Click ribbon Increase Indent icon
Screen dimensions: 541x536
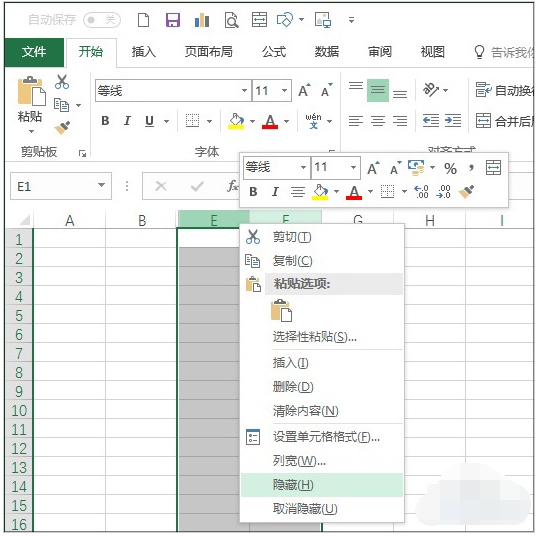pos(453,121)
